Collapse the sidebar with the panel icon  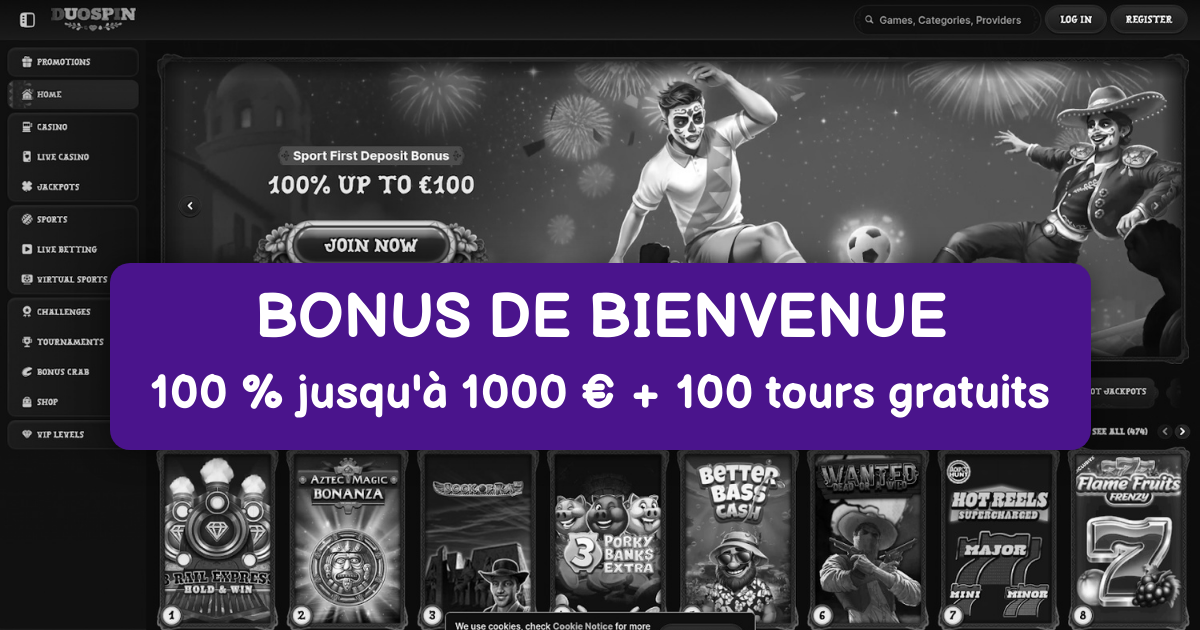tap(27, 20)
